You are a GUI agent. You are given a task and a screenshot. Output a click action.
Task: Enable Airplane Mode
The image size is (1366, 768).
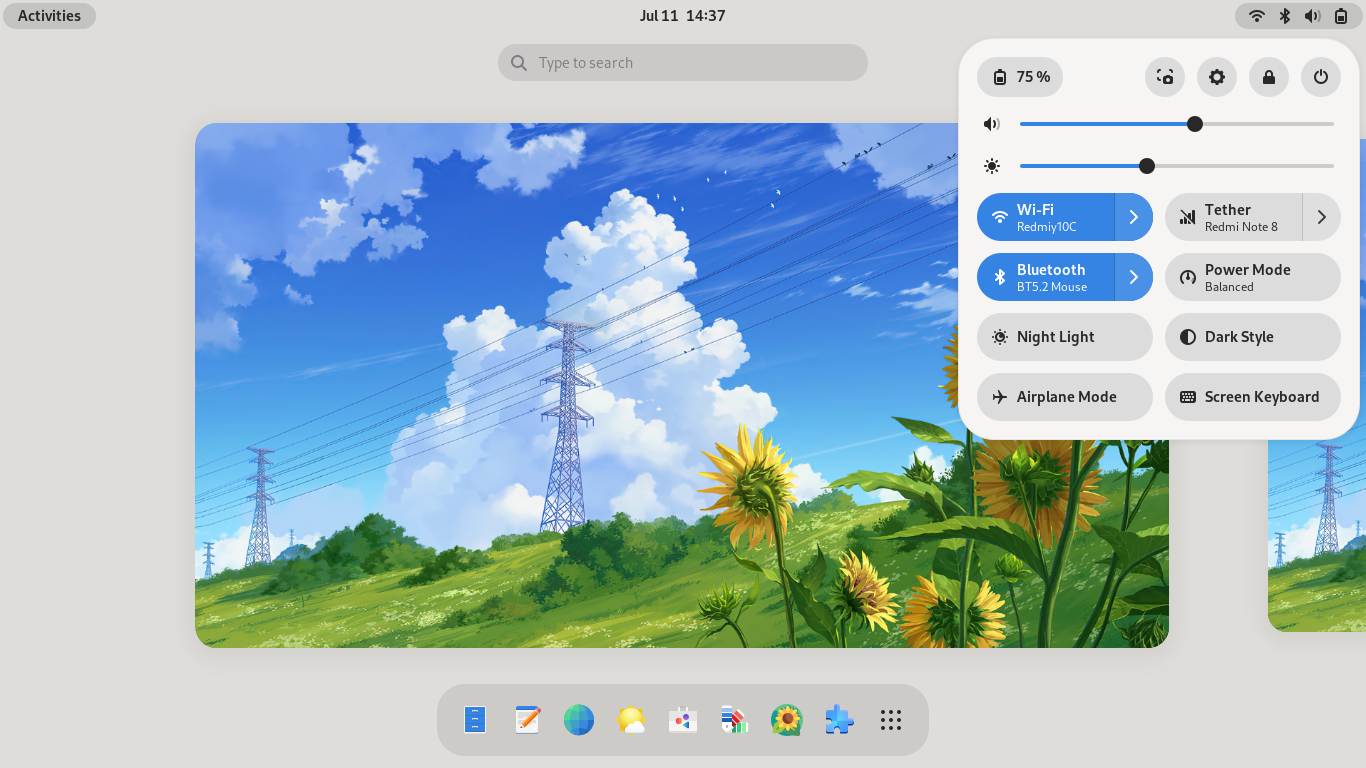[1065, 397]
